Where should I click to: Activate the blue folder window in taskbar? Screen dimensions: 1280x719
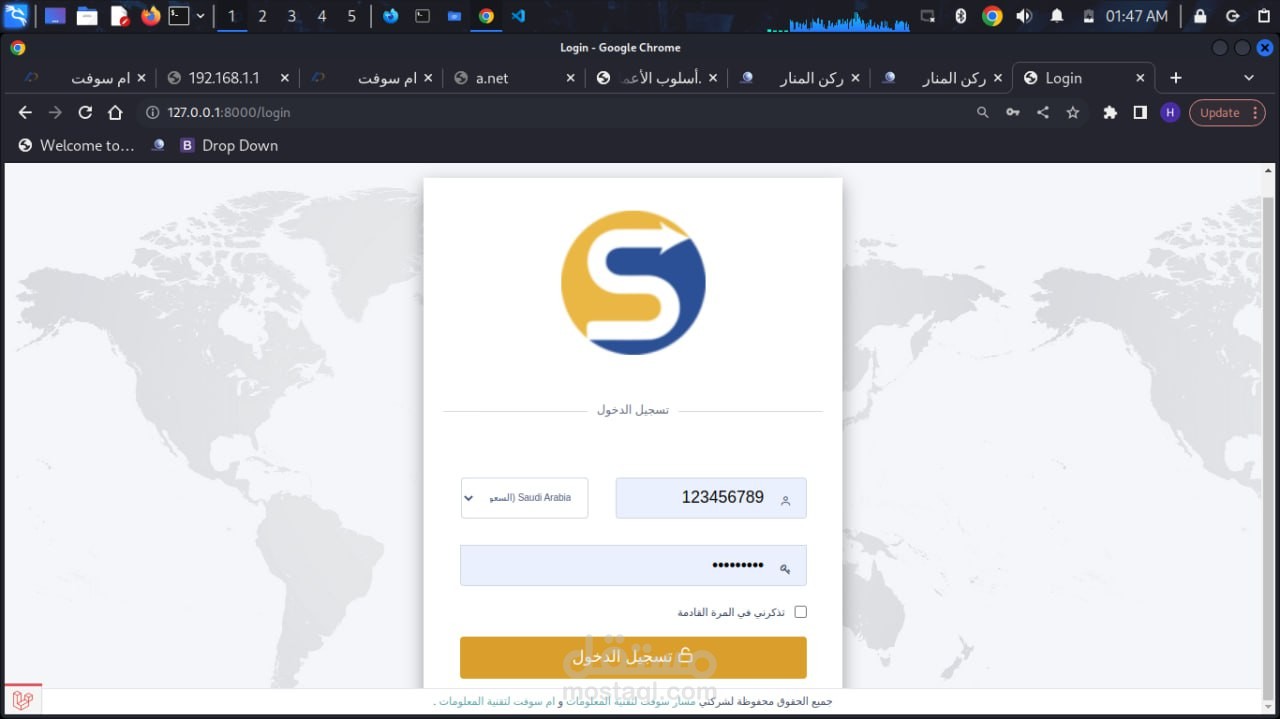tap(455, 16)
